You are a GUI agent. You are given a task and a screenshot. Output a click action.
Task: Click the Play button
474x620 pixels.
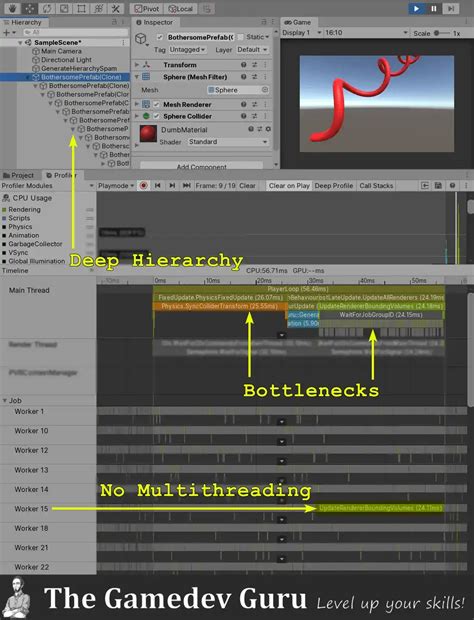pyautogui.click(x=416, y=8)
